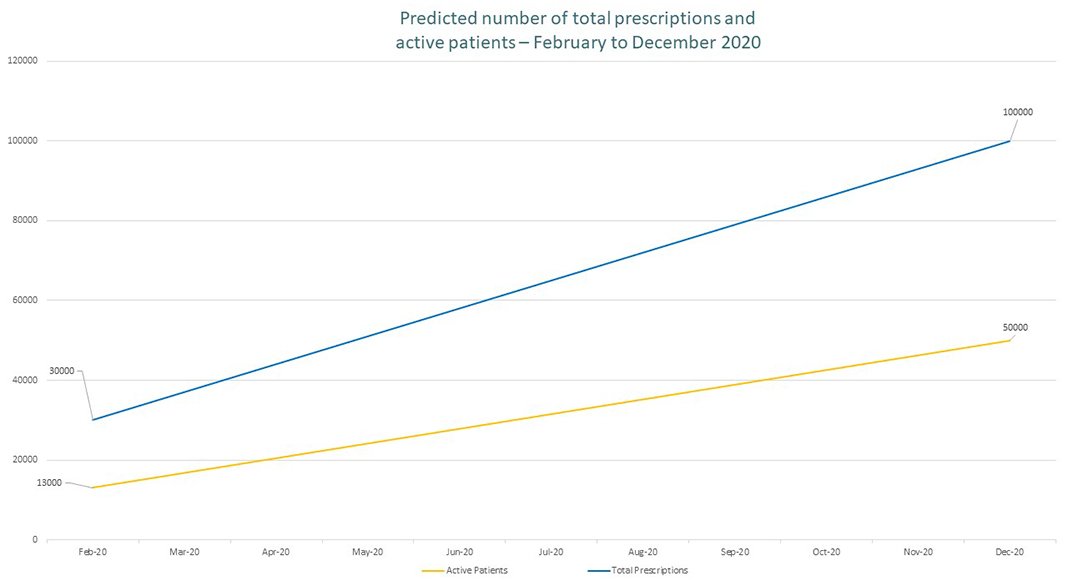Image resolution: width=1068 pixels, height=580 pixels.
Task: Click the blue Total Prescriptions legend swatch
Action: point(599,571)
